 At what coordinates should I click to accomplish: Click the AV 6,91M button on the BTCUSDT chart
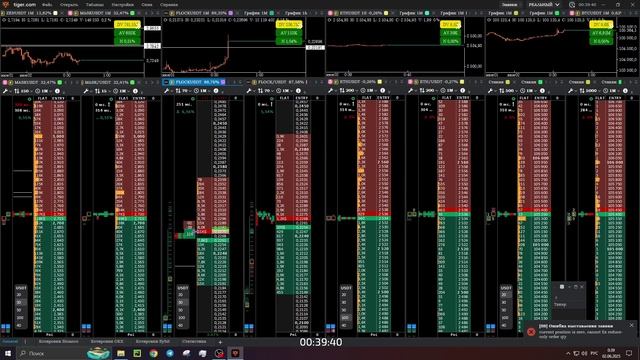click(601, 33)
